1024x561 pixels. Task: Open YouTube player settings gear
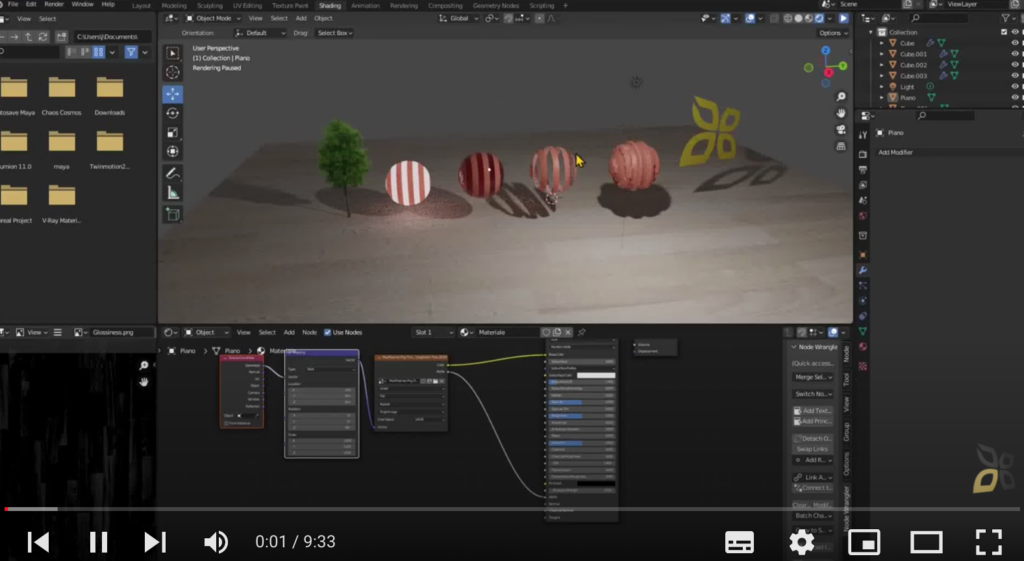click(x=801, y=541)
